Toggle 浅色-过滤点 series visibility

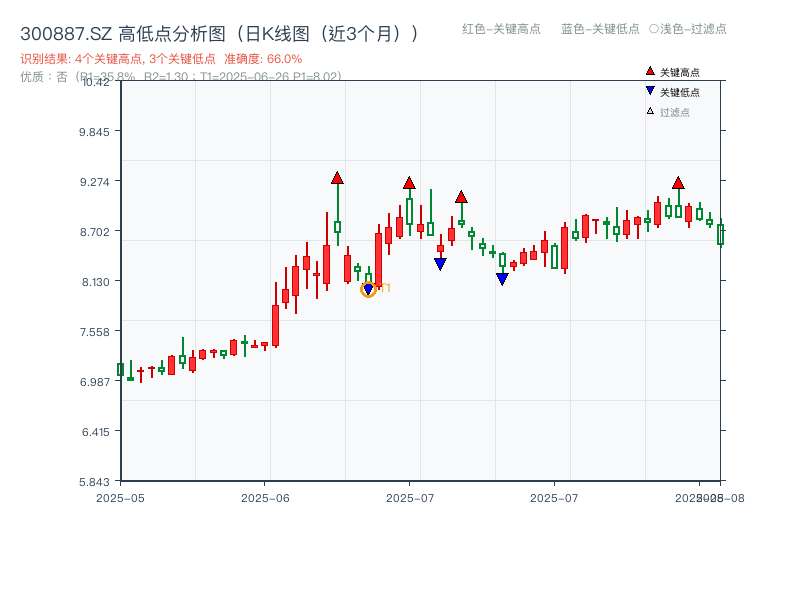[690, 30]
